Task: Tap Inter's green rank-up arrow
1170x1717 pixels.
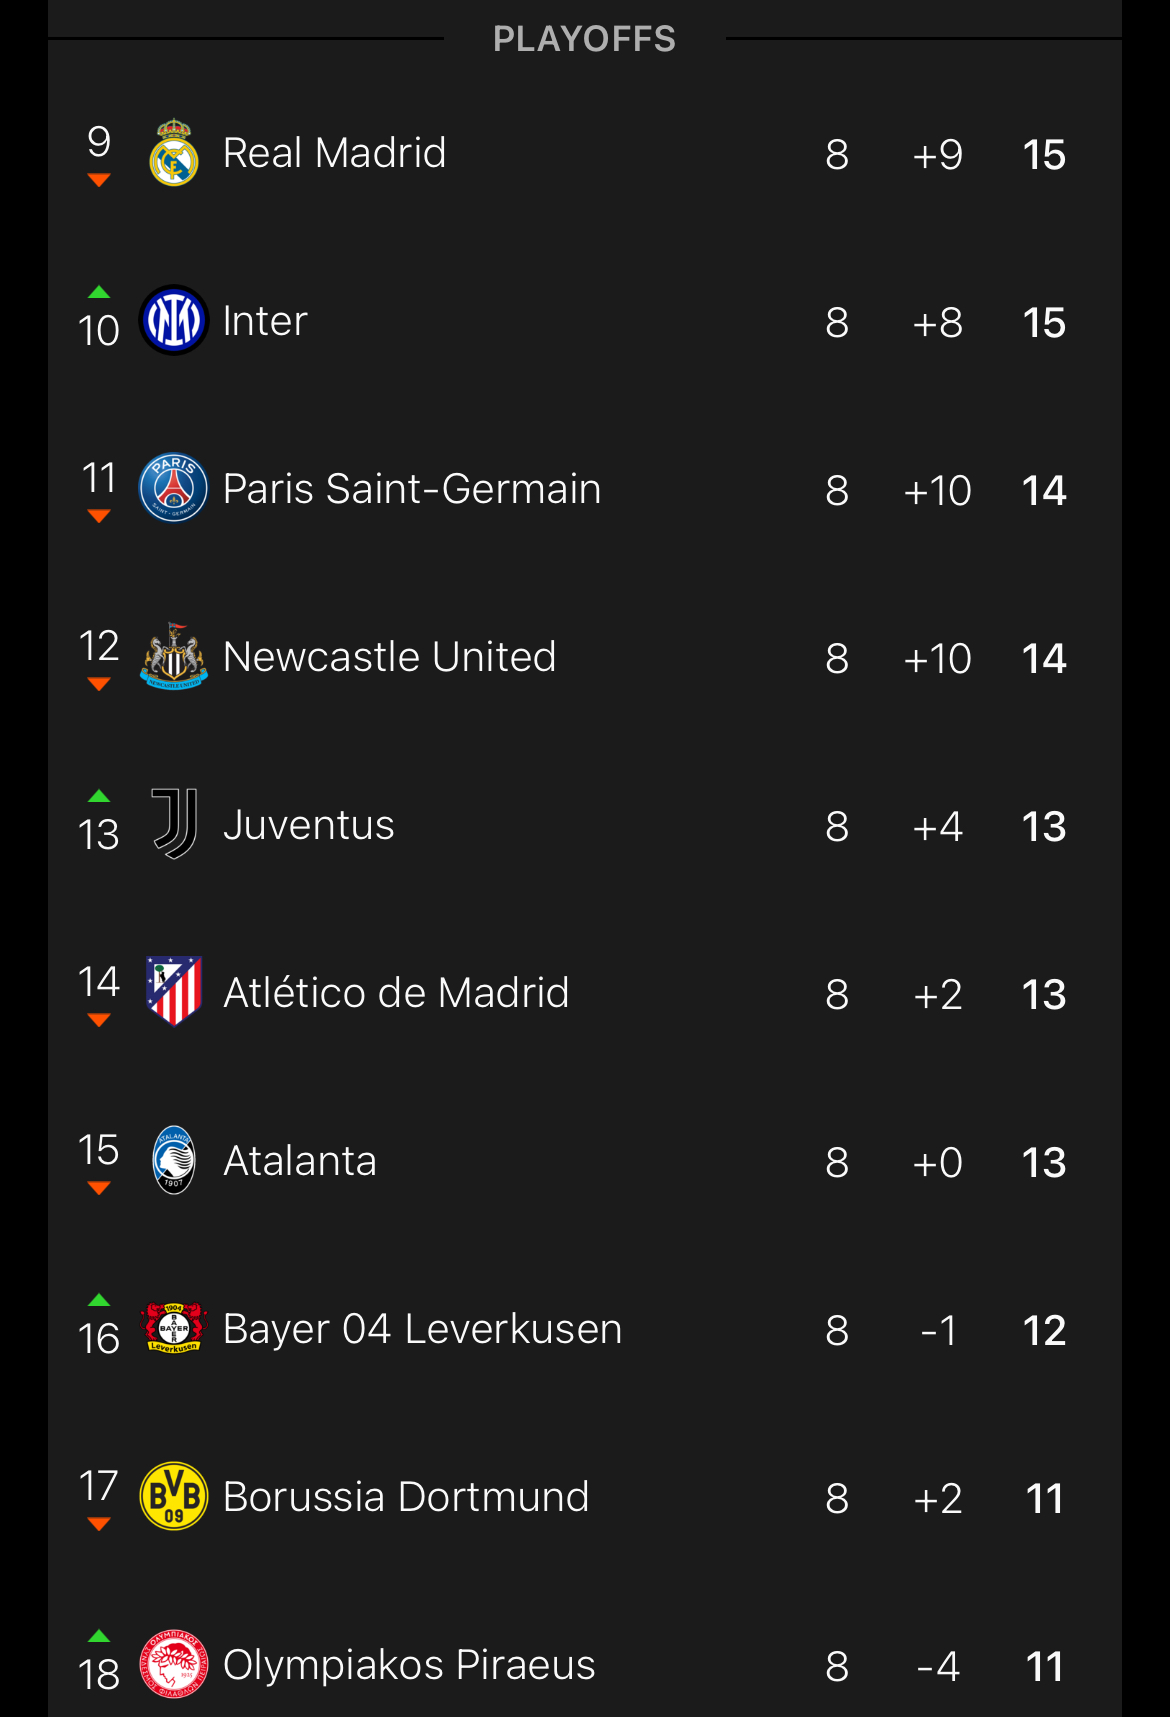Action: [x=99, y=292]
